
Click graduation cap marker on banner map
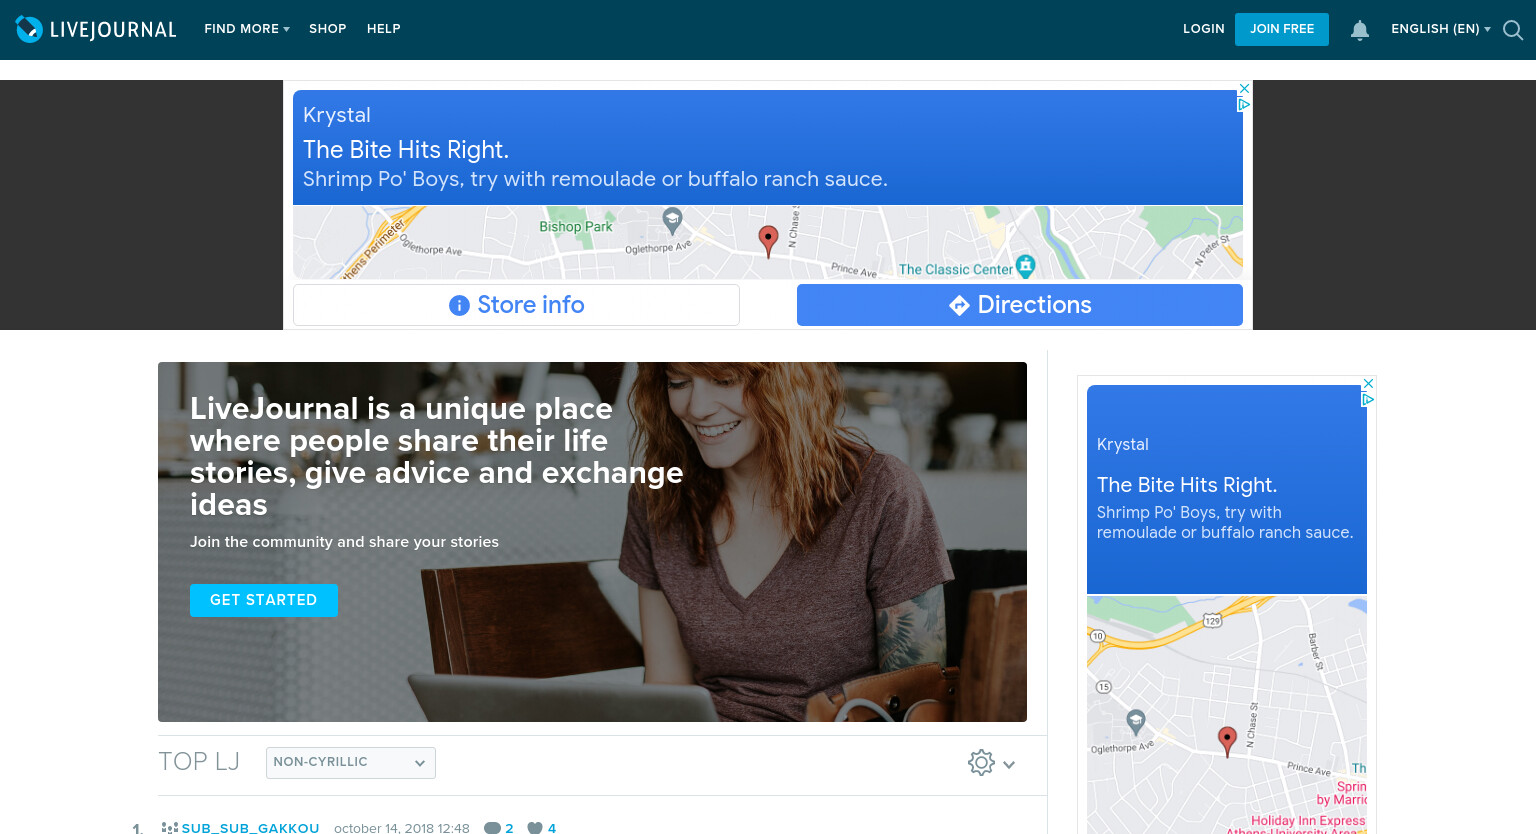pyautogui.click(x=673, y=219)
